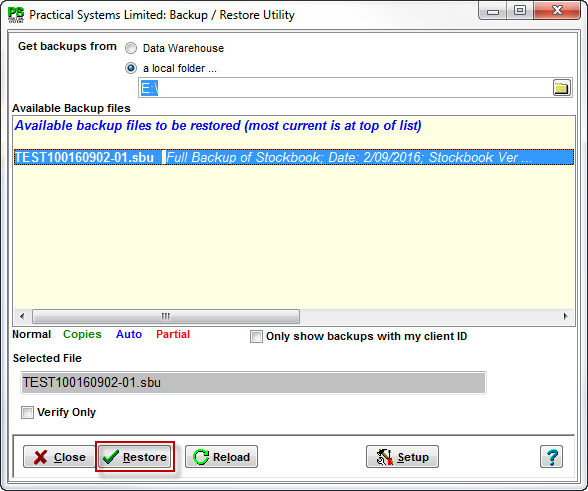The width and height of the screenshot is (588, 491).
Task: Select the Data Warehouse radio option
Action: (131, 48)
